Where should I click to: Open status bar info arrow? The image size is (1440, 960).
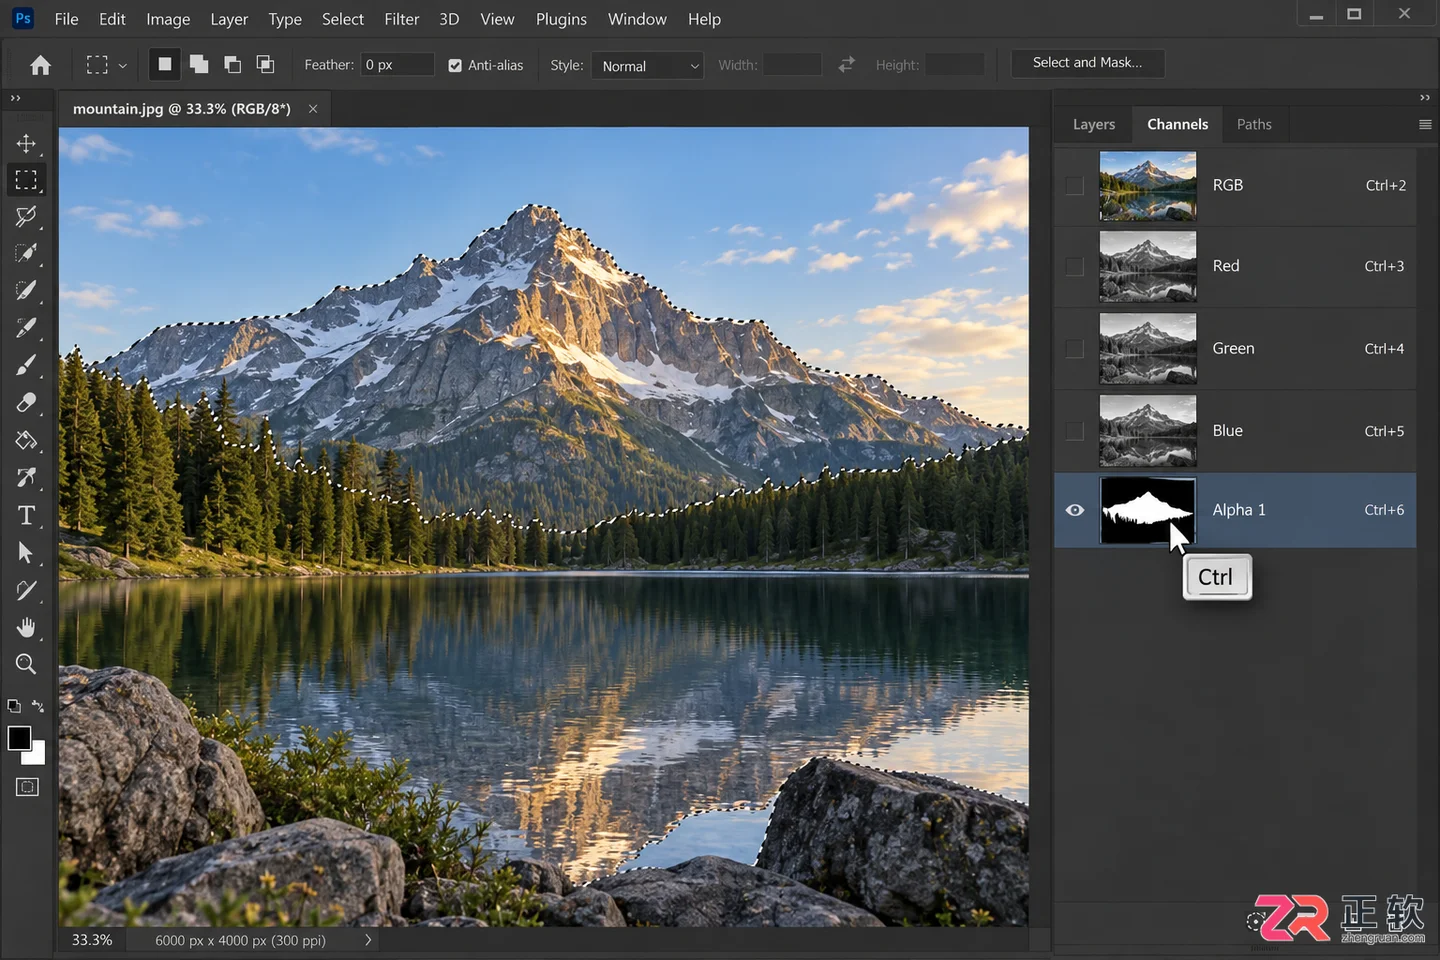pyautogui.click(x=368, y=940)
